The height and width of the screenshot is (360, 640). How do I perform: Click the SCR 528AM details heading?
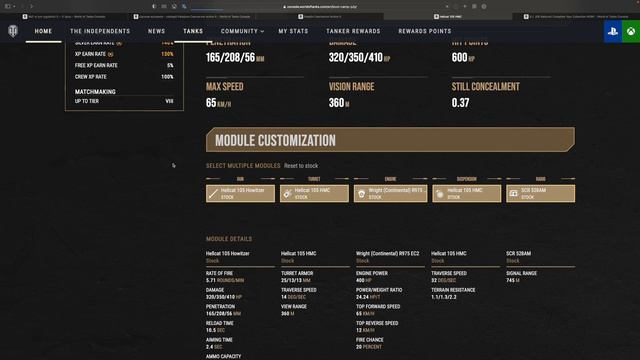518,253
